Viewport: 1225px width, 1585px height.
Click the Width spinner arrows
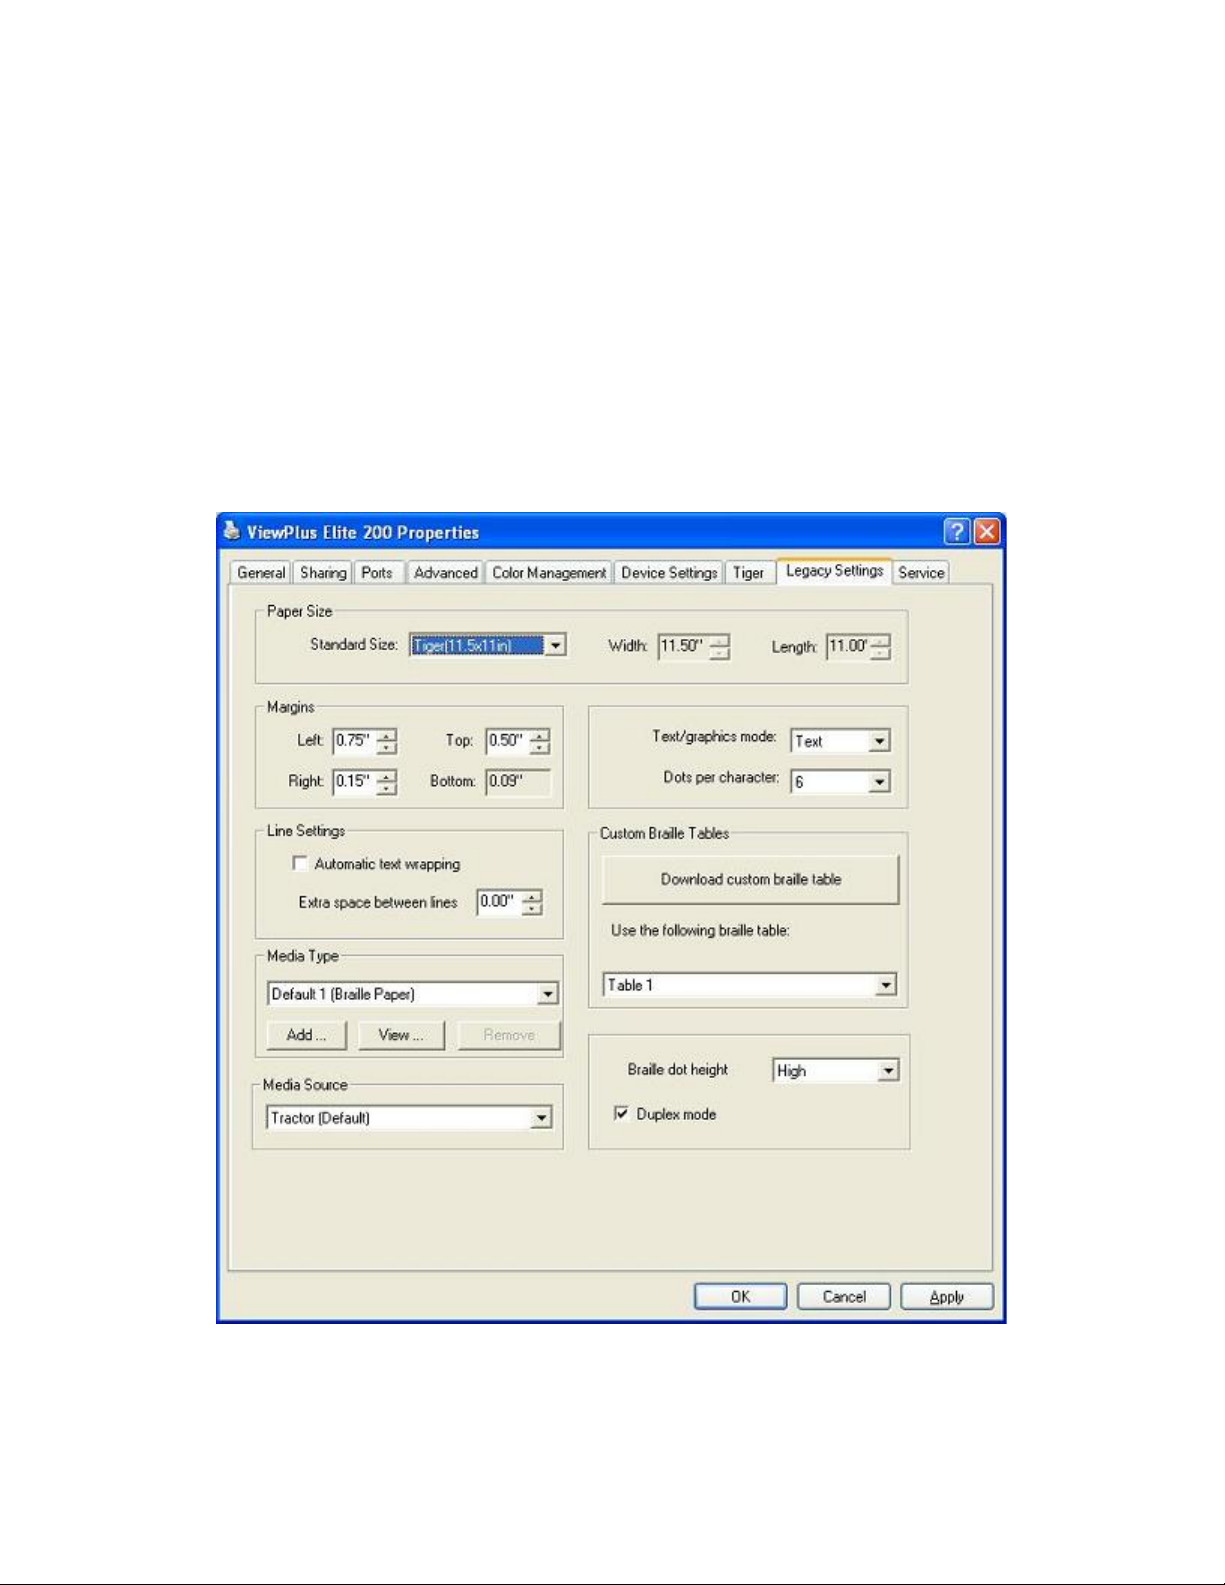point(720,648)
